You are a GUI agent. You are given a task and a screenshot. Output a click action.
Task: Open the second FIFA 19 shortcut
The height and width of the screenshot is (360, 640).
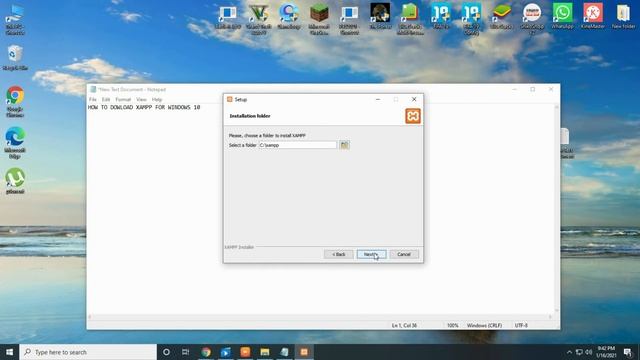(471, 18)
